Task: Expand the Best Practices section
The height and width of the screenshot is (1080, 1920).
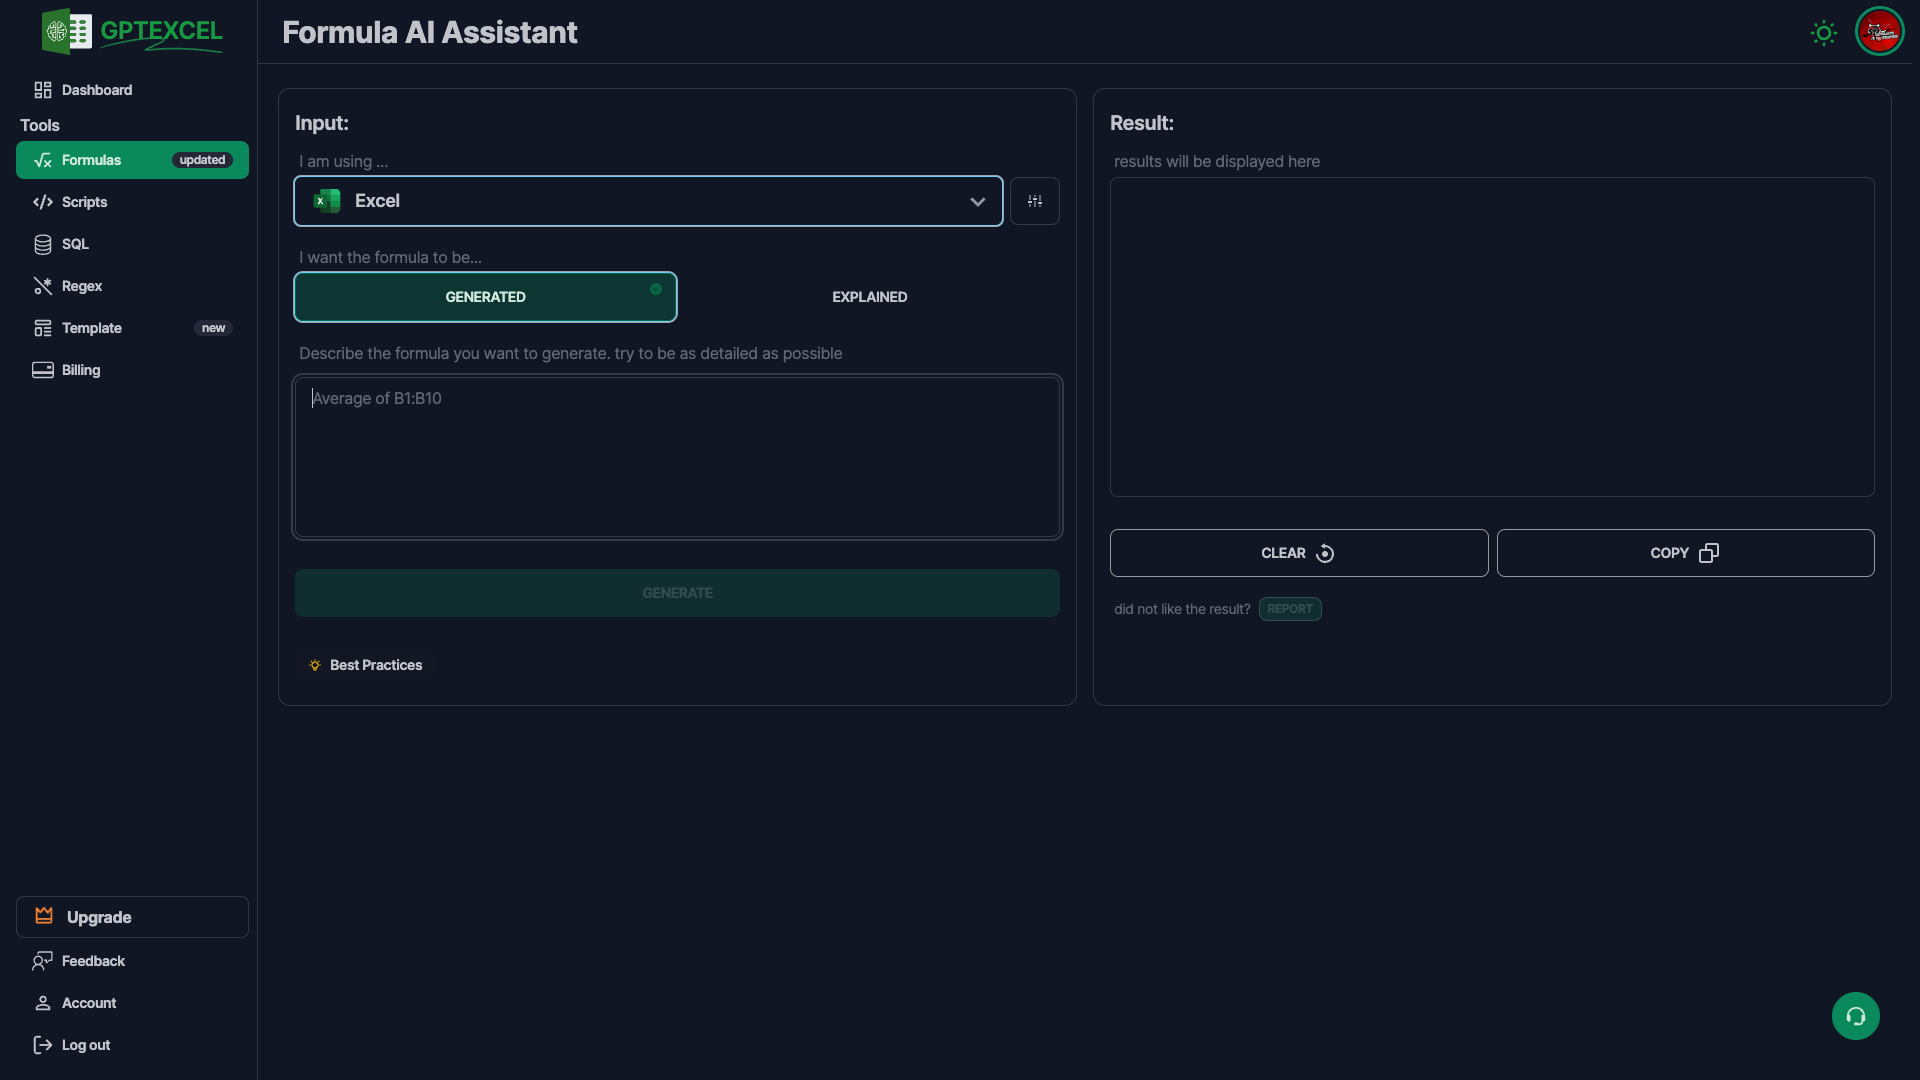Action: click(365, 665)
